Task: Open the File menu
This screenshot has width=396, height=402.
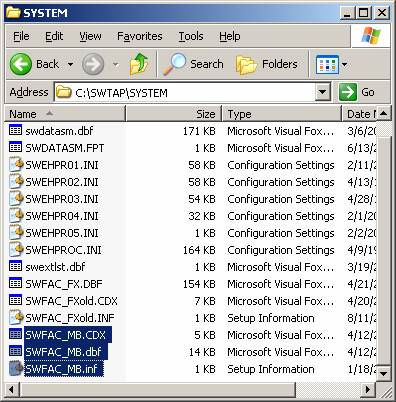Action: (x=21, y=36)
